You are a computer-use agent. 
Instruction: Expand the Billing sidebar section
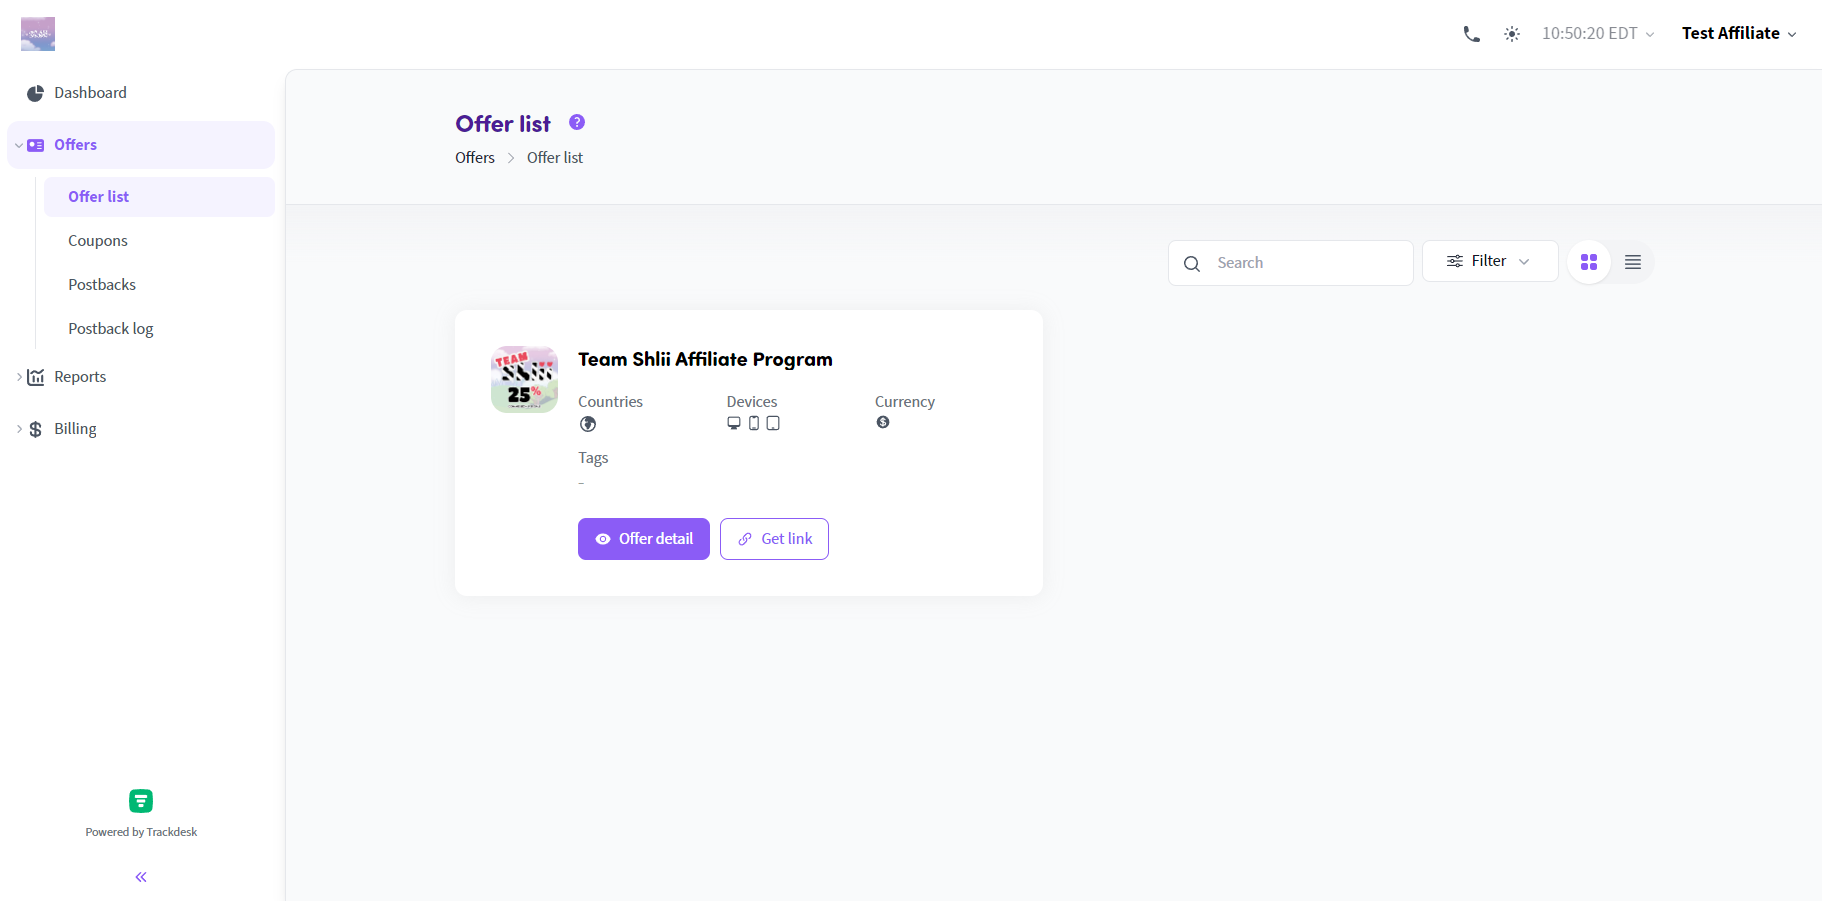(19, 429)
